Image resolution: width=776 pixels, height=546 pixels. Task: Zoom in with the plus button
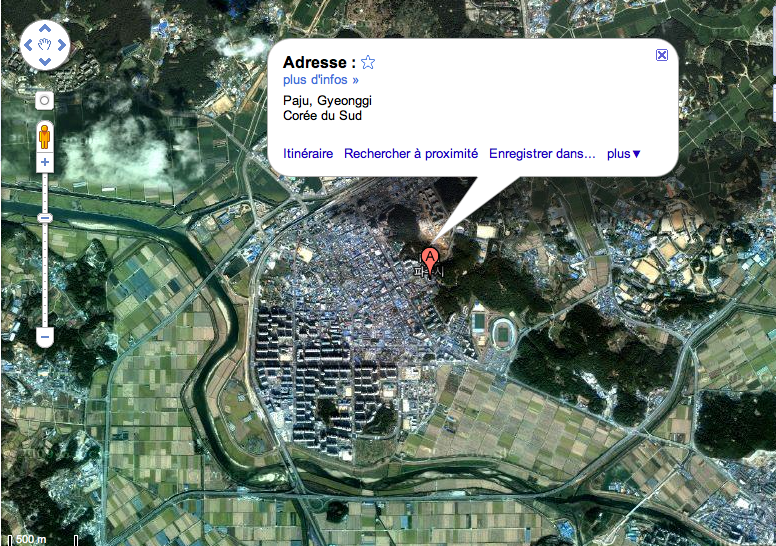pyautogui.click(x=45, y=162)
